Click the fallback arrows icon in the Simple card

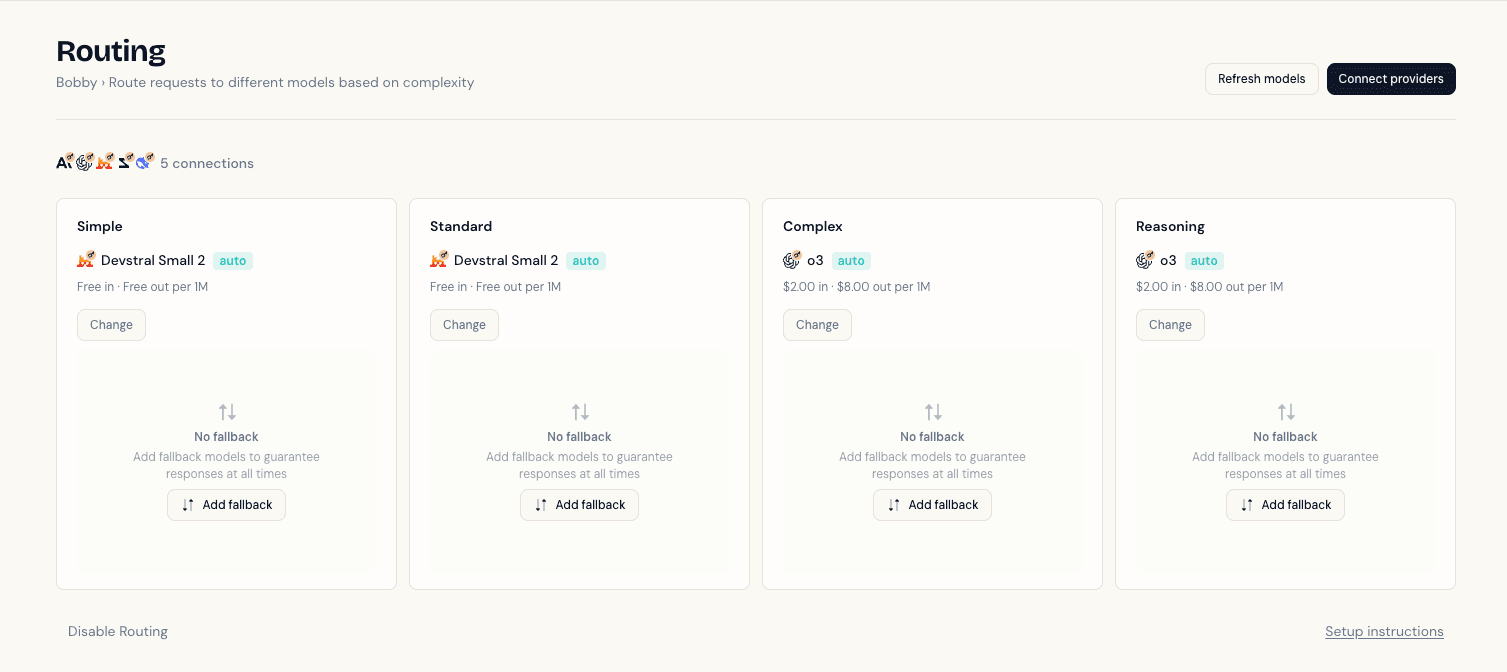pyautogui.click(x=226, y=411)
